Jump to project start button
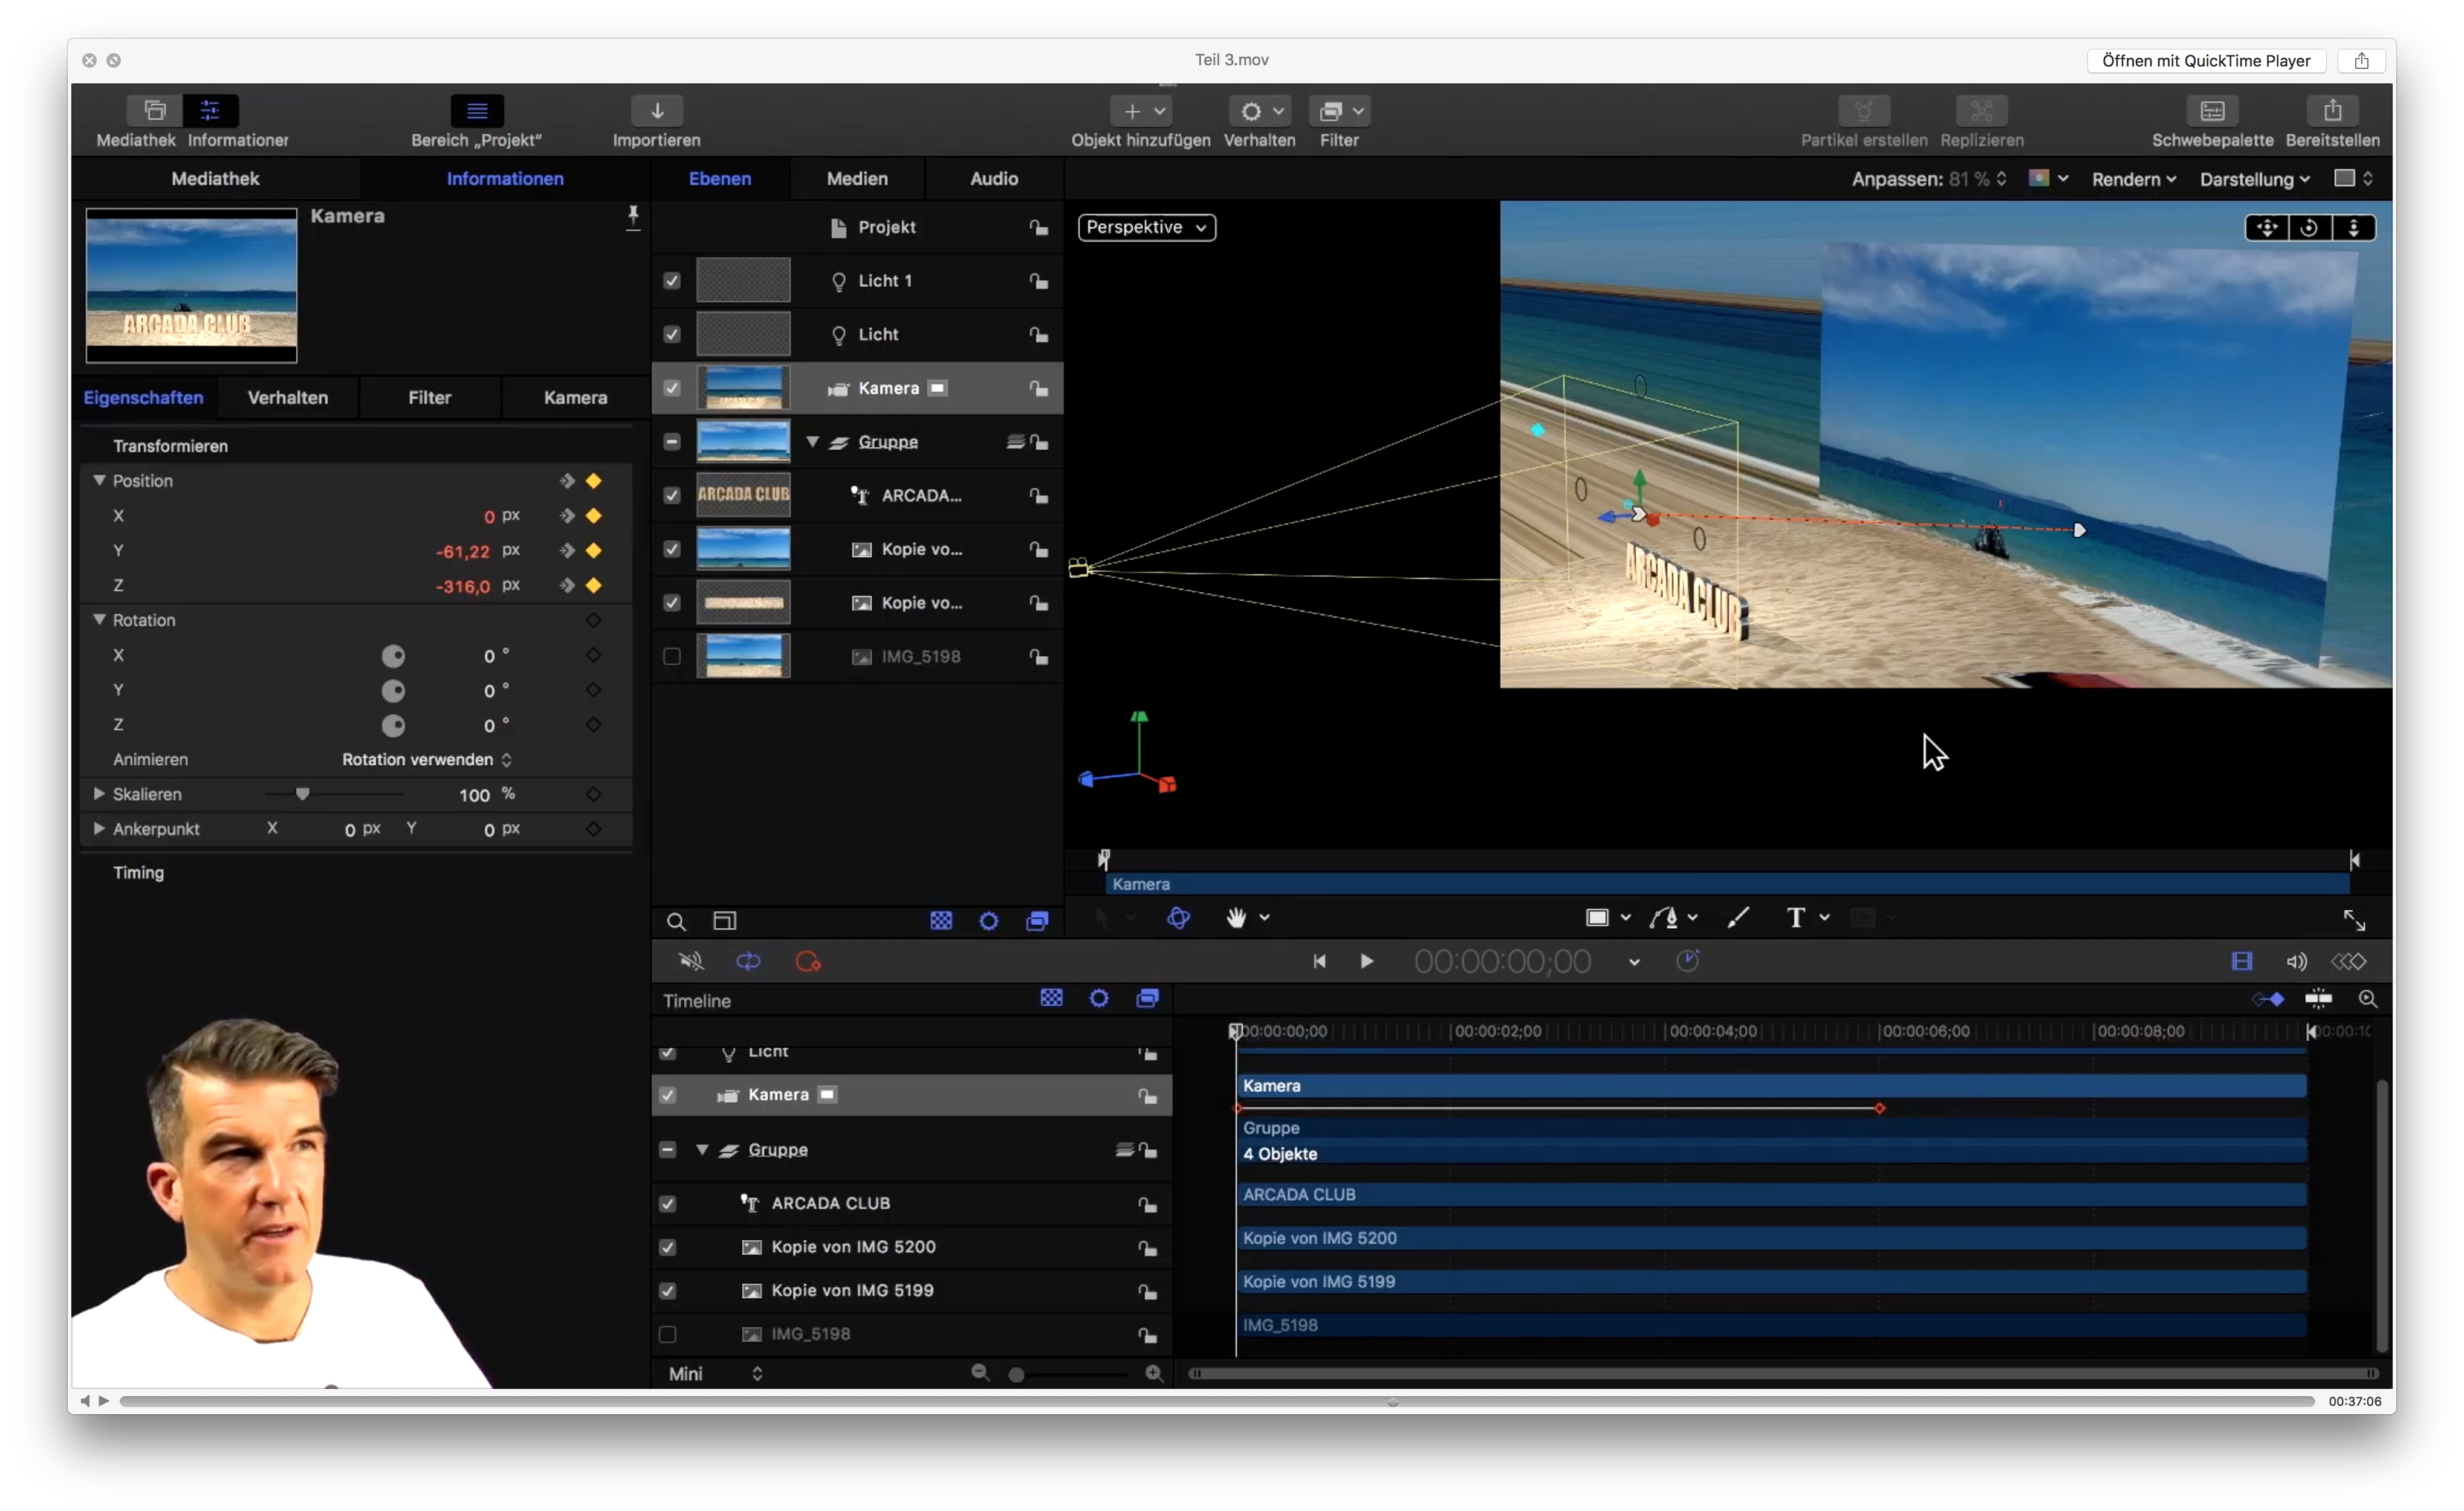The image size is (2464, 1511). click(x=1319, y=961)
